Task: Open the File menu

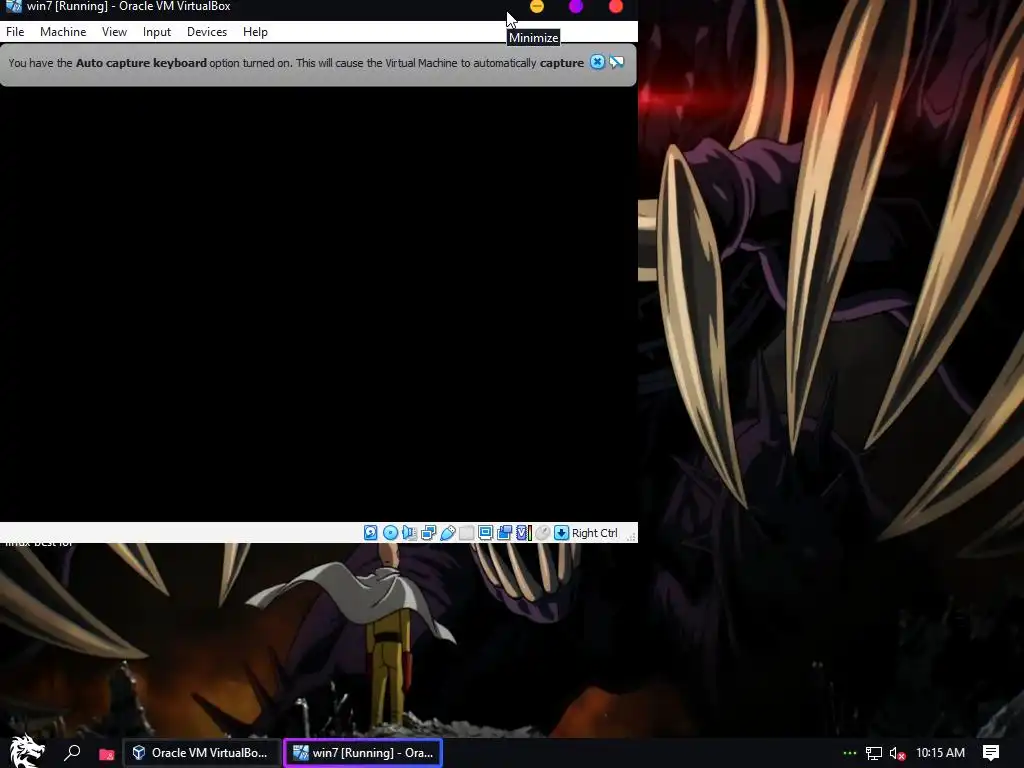Action: [15, 32]
